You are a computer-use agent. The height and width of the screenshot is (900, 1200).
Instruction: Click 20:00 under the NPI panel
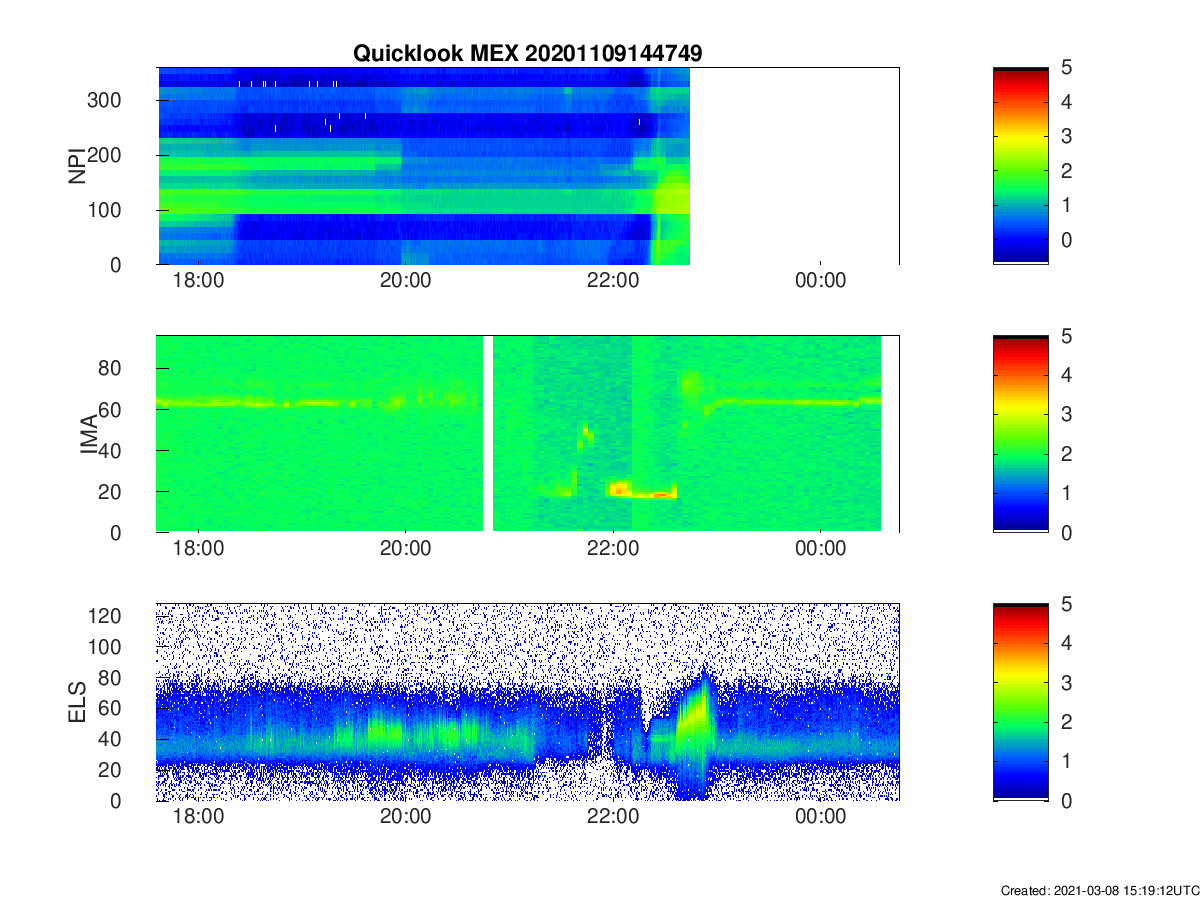[405, 281]
